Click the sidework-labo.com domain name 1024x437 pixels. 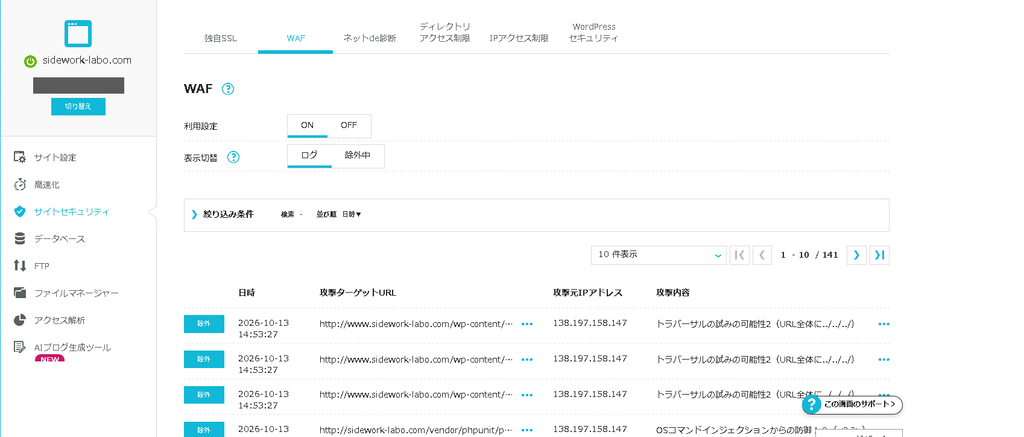tap(87, 60)
